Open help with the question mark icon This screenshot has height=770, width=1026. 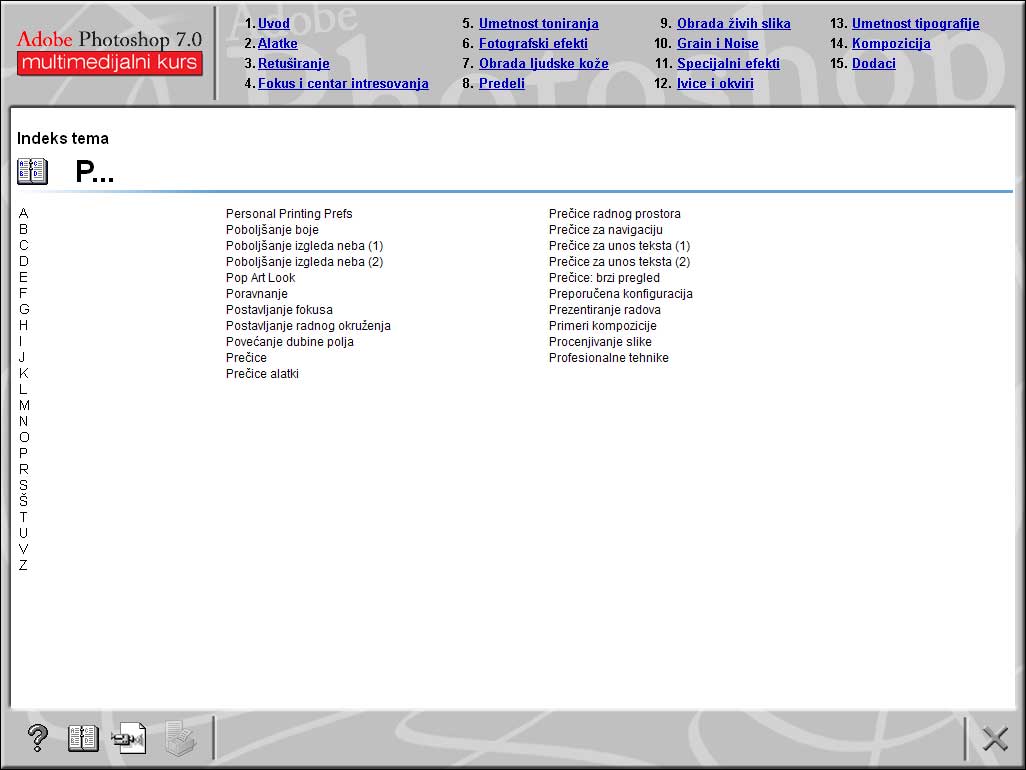tap(37, 738)
